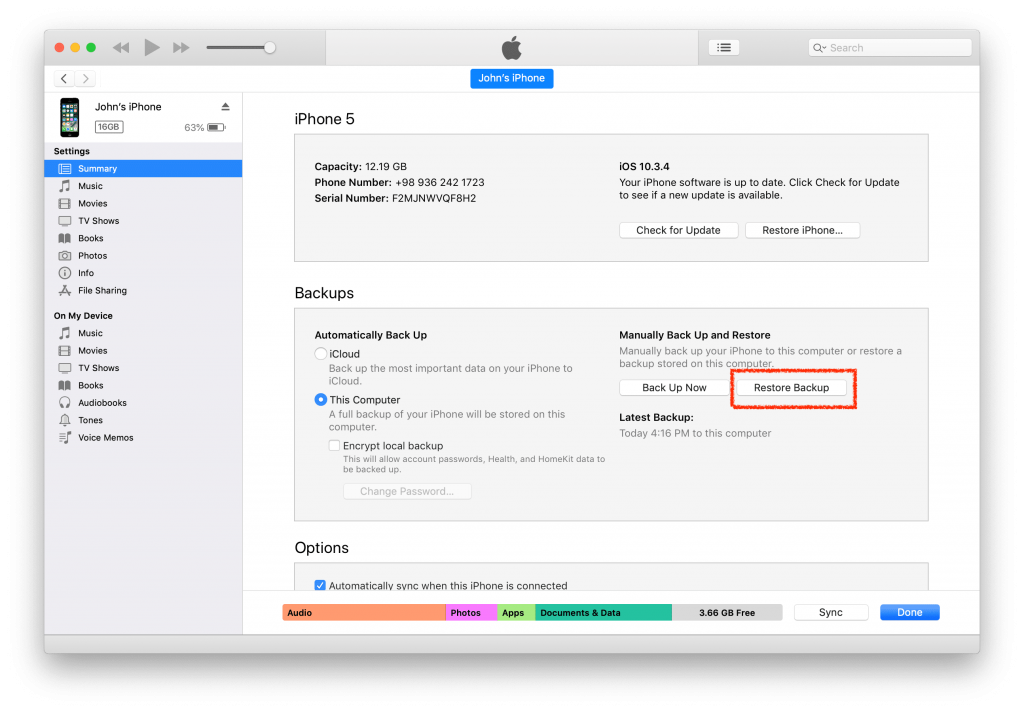Open Photos in the sidebar
This screenshot has width=1024, height=712.
(143, 256)
